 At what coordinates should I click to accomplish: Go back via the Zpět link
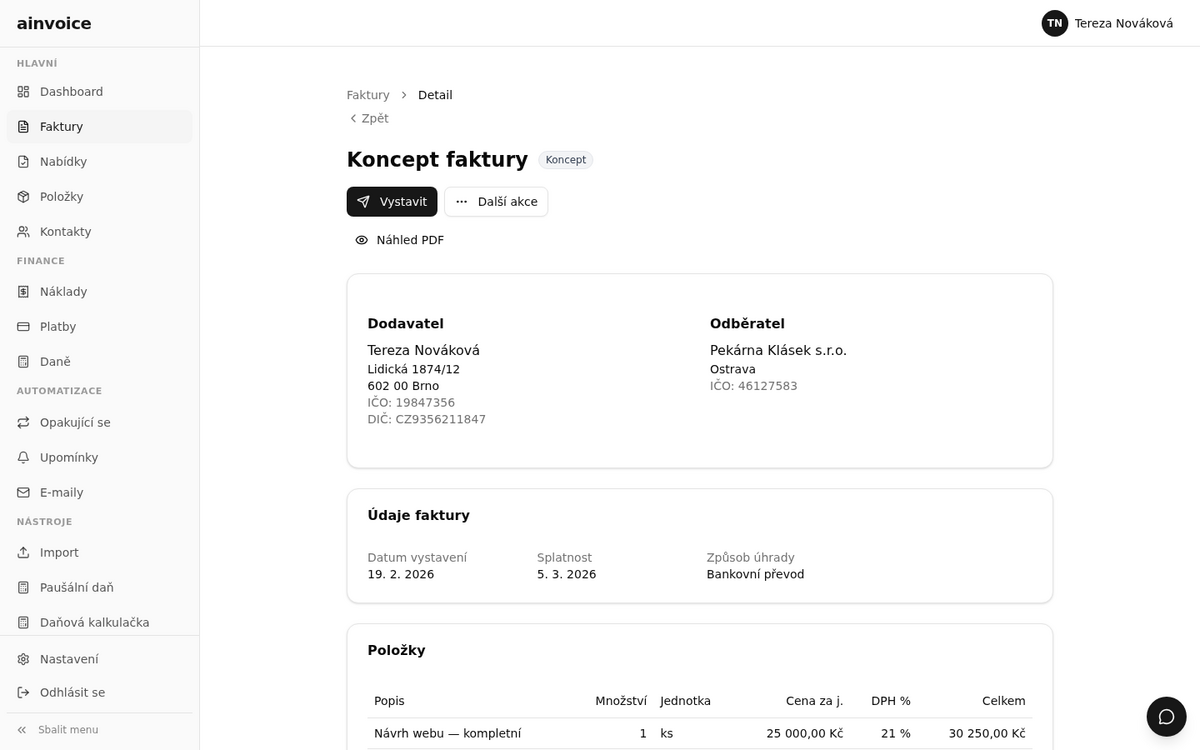[x=368, y=119]
